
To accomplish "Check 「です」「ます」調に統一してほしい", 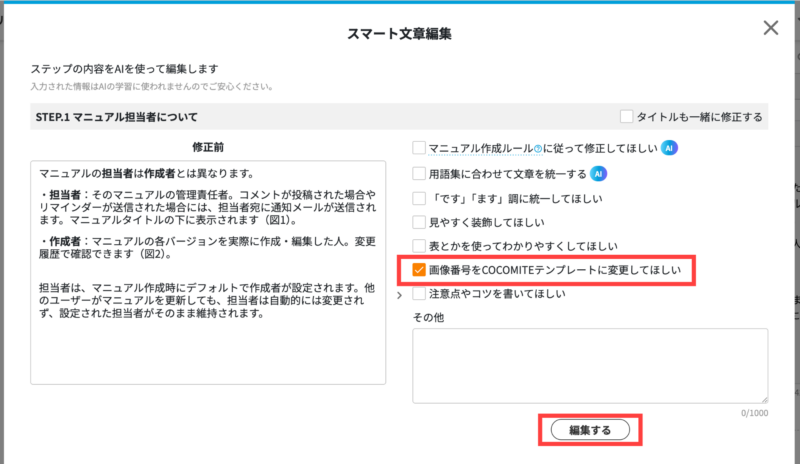I will click(x=419, y=198).
